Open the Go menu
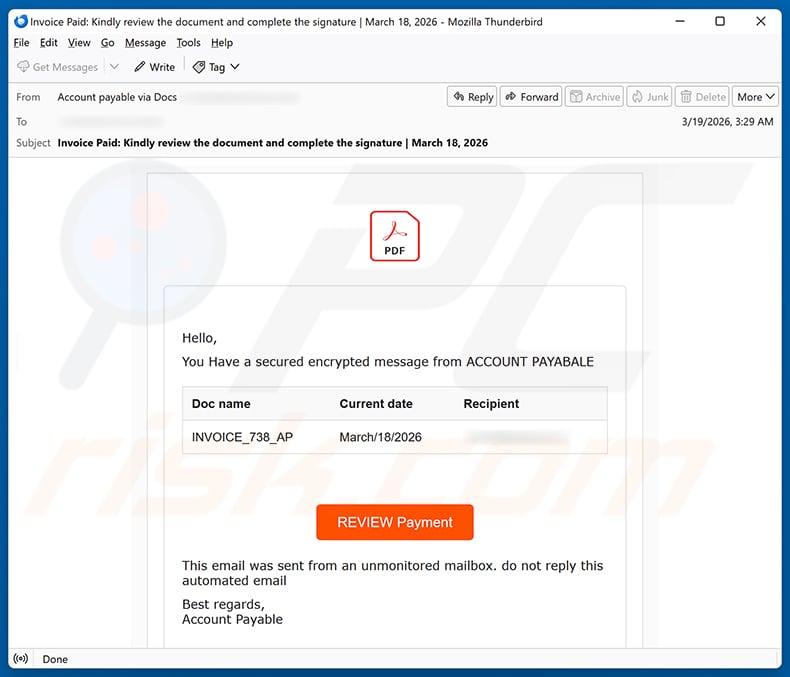 pos(107,43)
